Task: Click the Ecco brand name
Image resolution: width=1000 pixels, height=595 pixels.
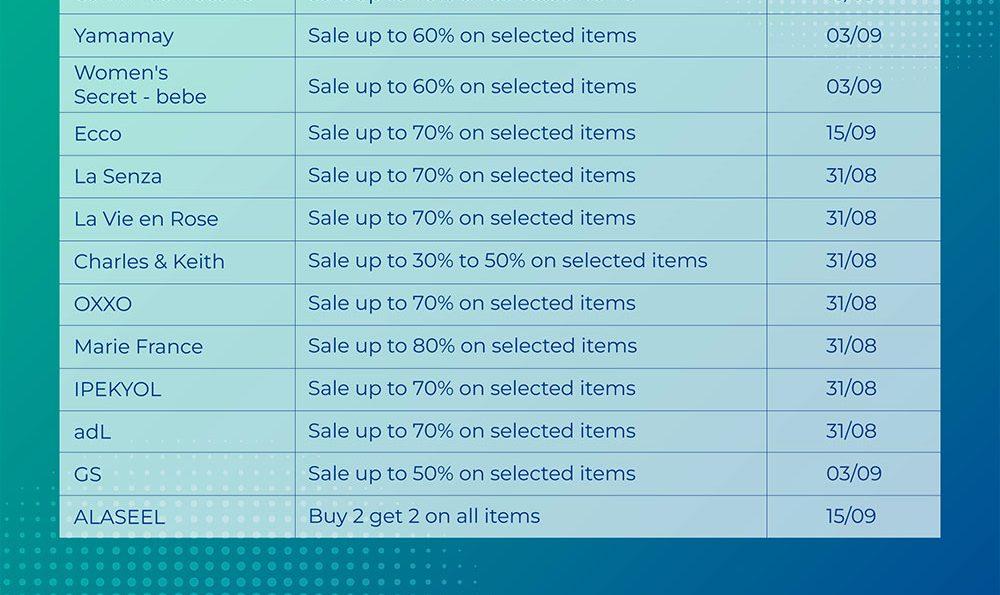Action: click(x=98, y=134)
